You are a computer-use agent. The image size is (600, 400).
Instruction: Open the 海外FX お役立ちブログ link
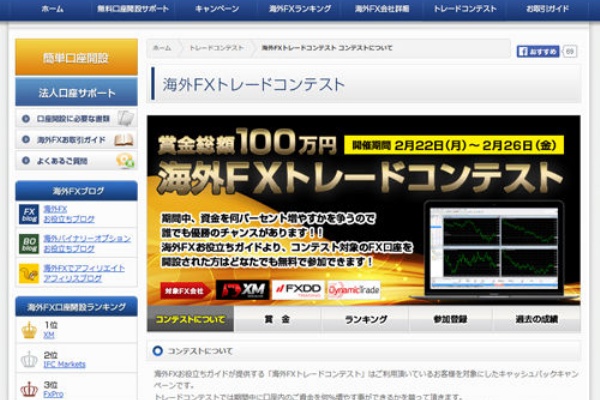pos(69,214)
